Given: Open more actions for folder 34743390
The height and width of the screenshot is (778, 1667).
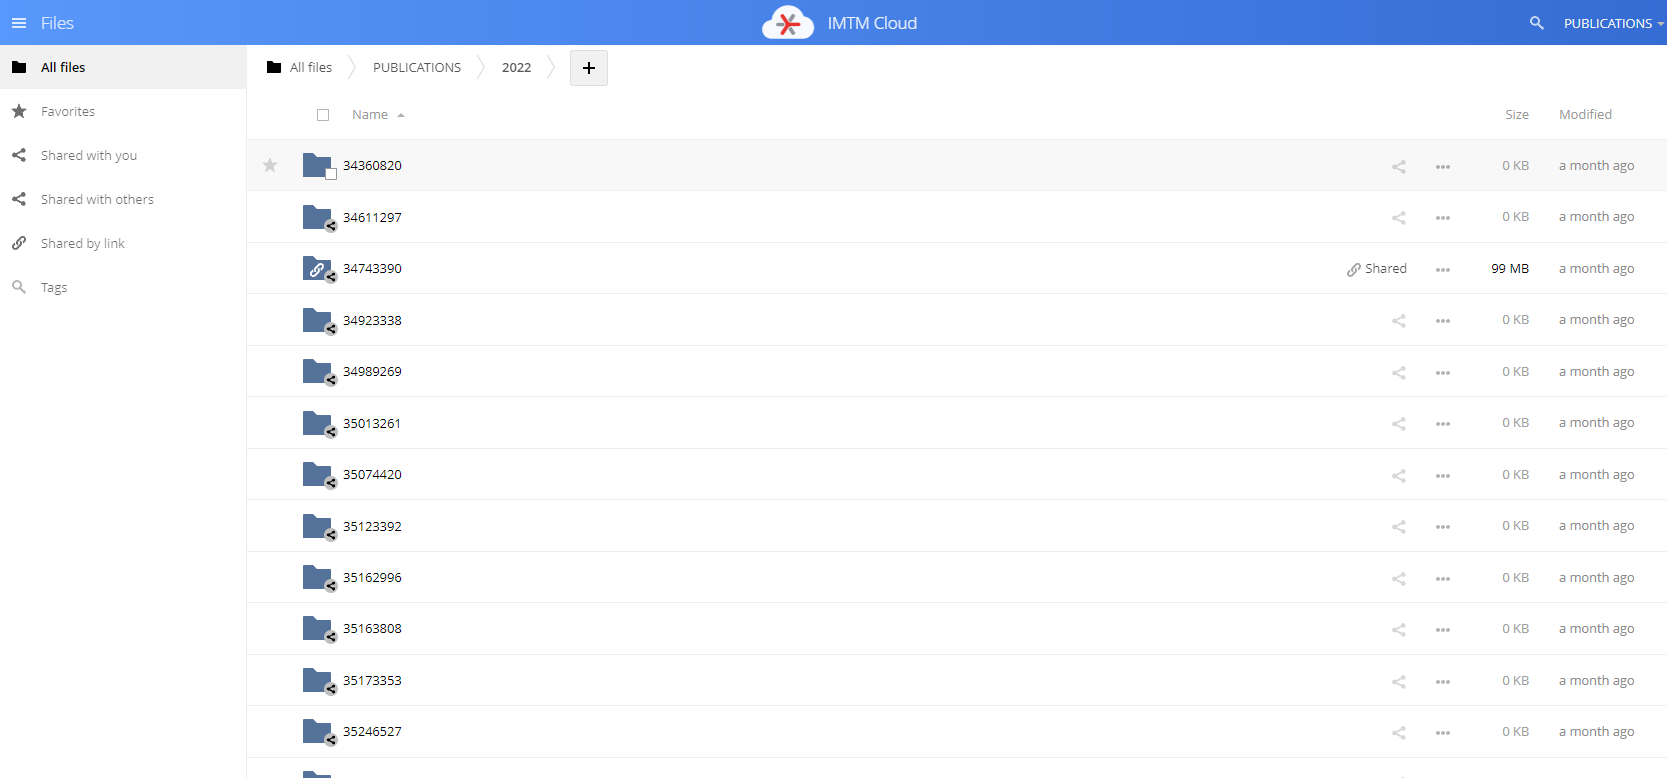Looking at the screenshot, I should pyautogui.click(x=1443, y=270).
